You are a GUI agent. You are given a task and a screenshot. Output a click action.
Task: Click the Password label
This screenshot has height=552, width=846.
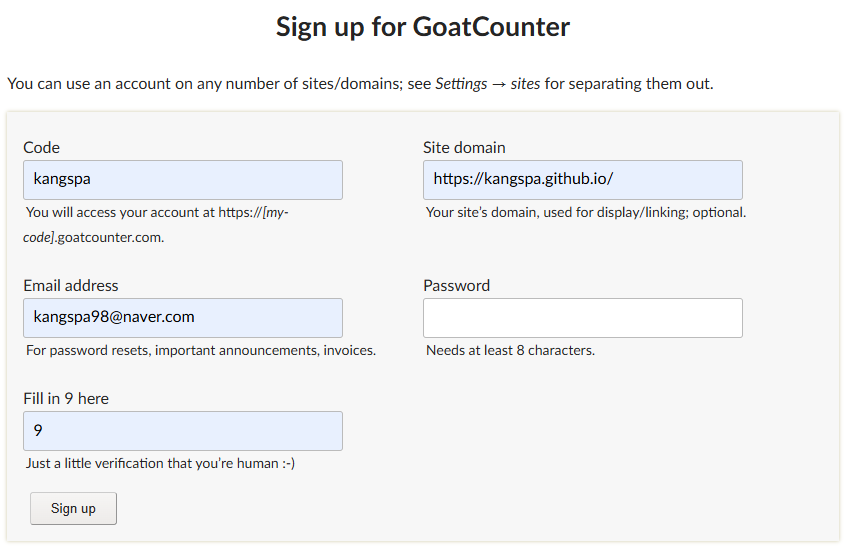(x=456, y=285)
